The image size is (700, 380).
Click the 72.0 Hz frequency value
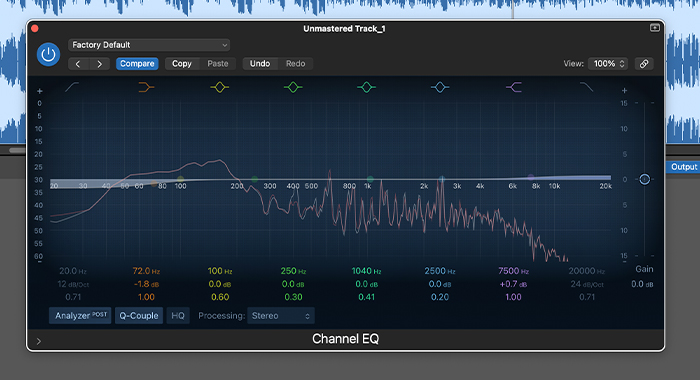[146, 271]
